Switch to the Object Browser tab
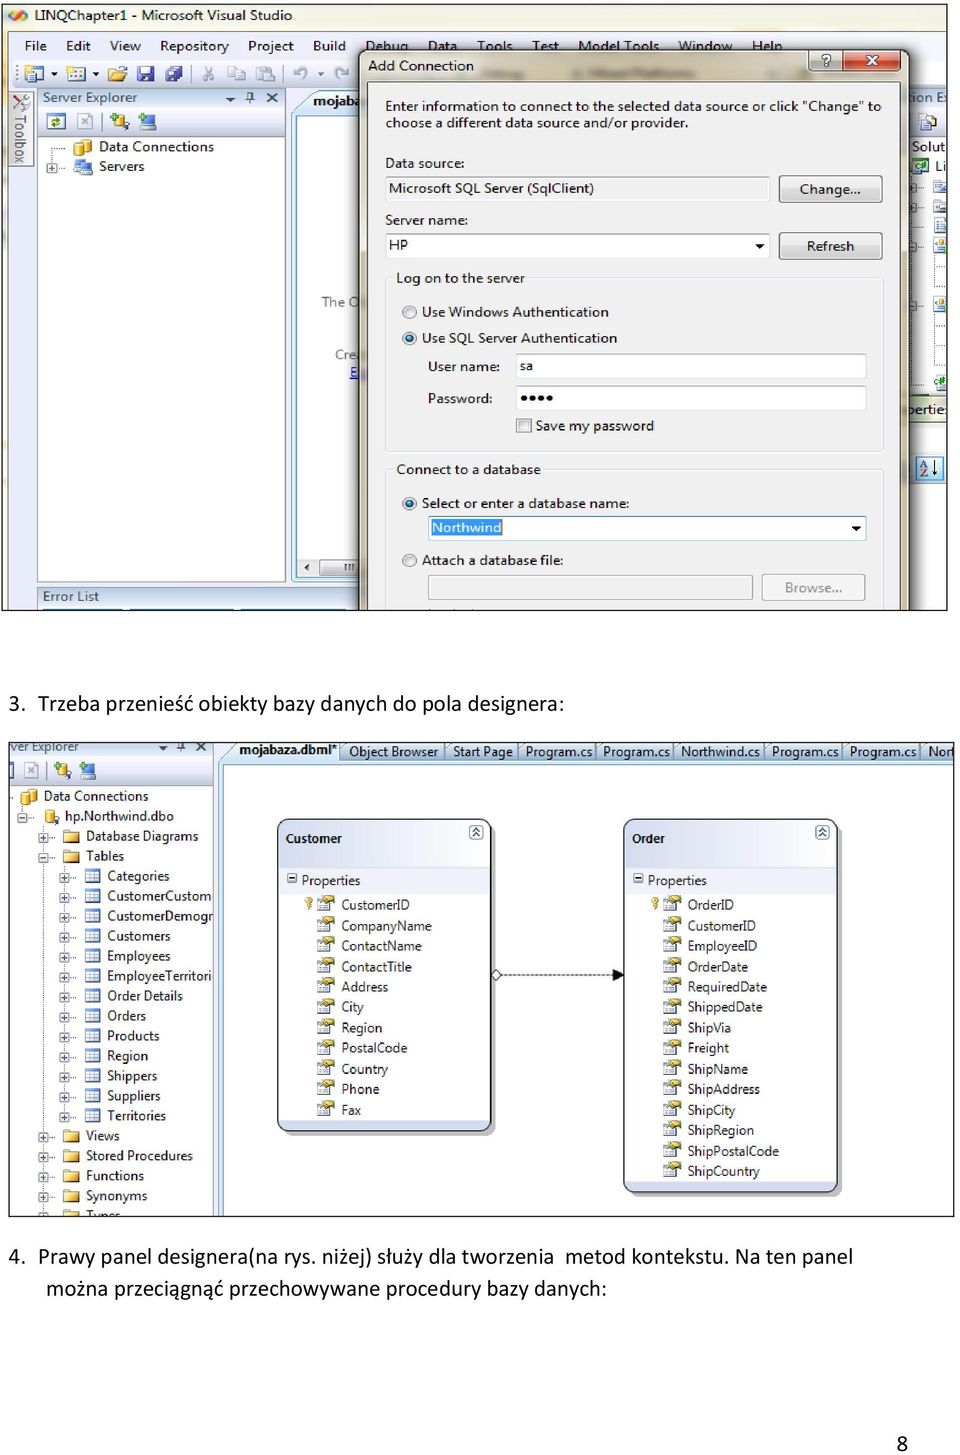Screen dimensions: 960x1455 pyautogui.click(x=393, y=752)
